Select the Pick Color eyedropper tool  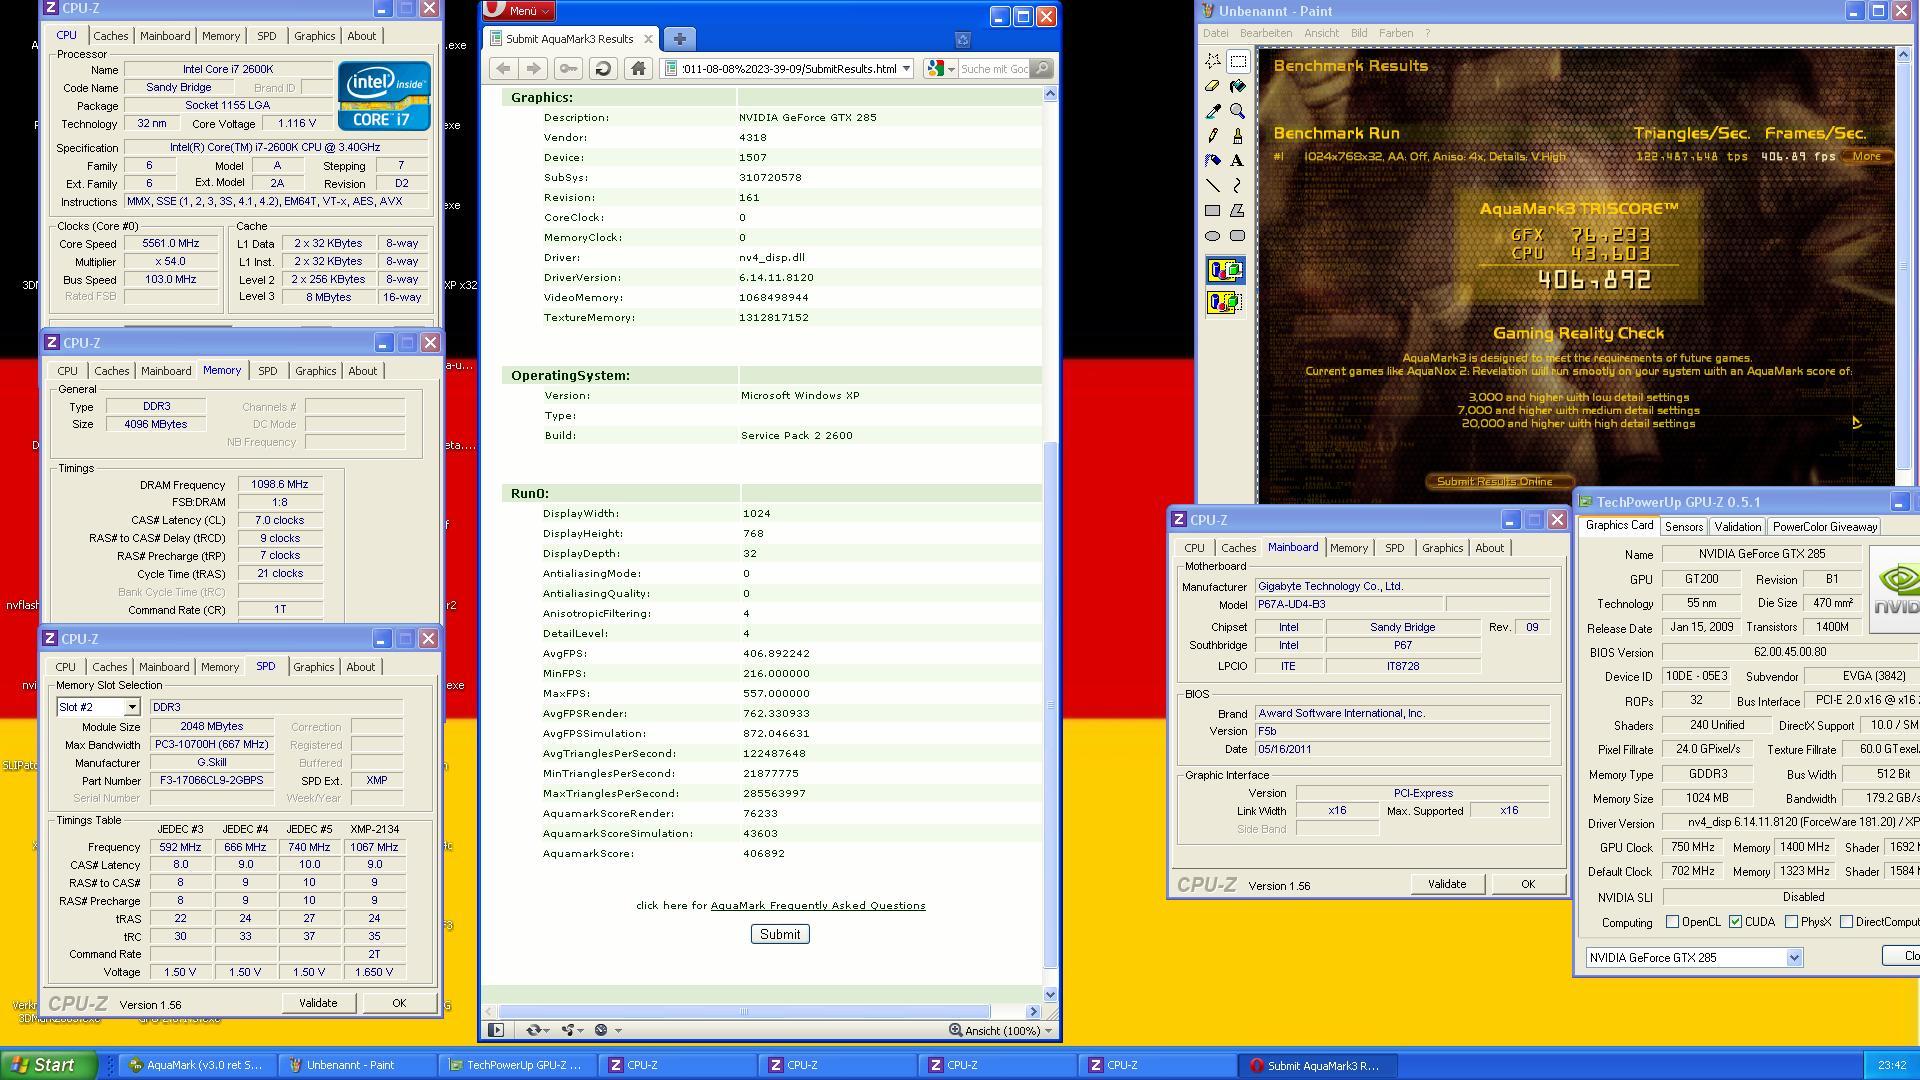coord(1213,111)
